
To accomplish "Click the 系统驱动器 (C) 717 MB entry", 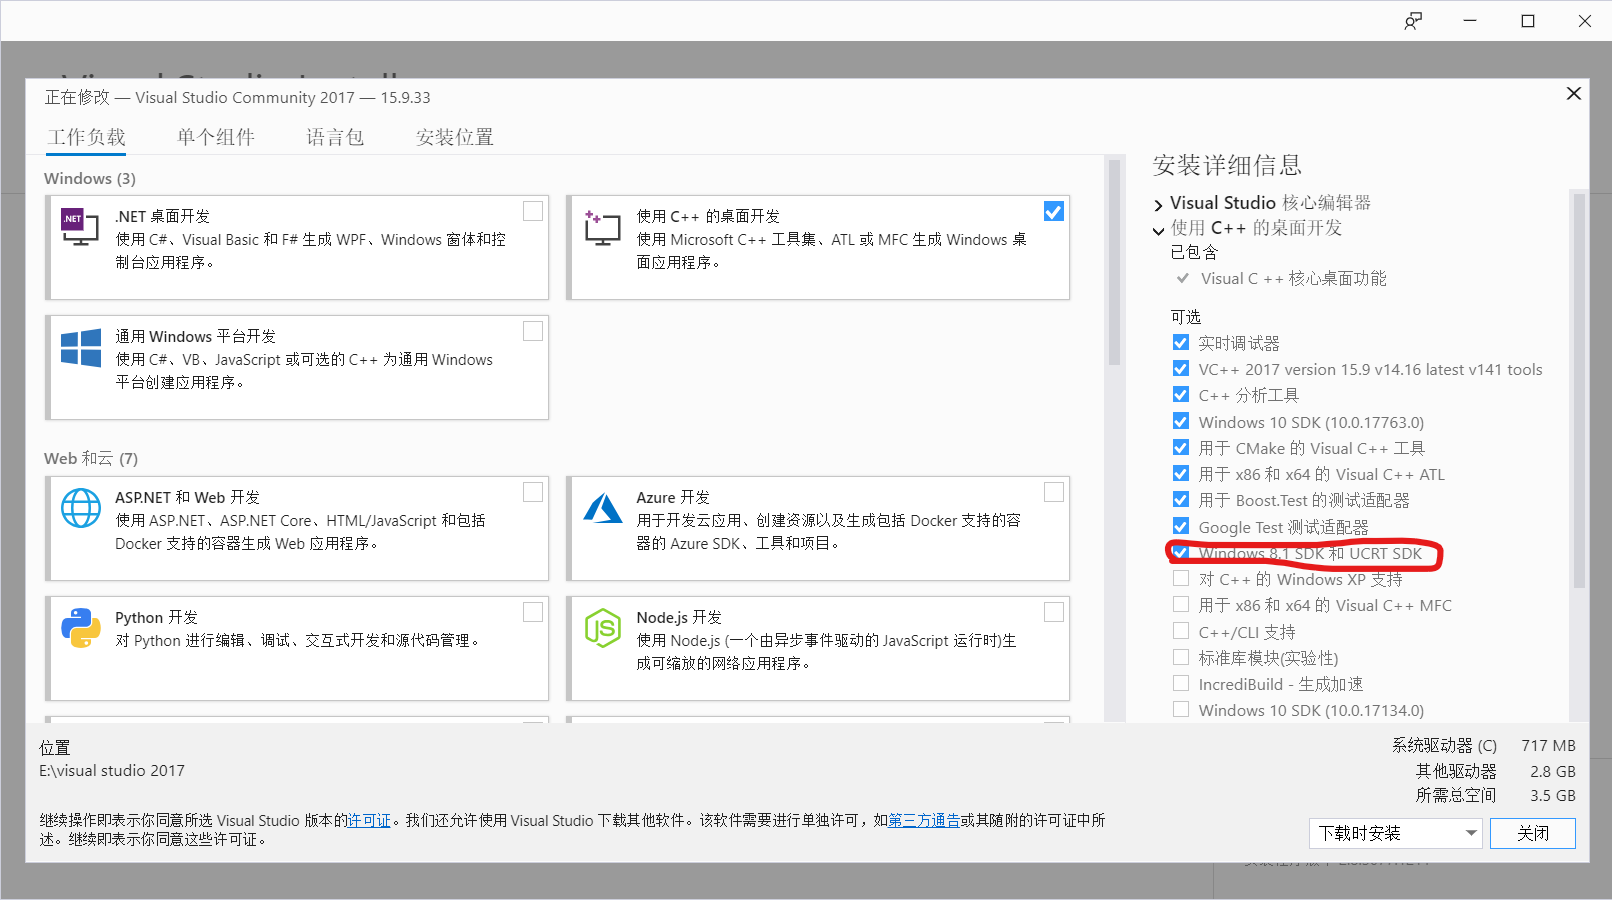I will (x=1483, y=745).
